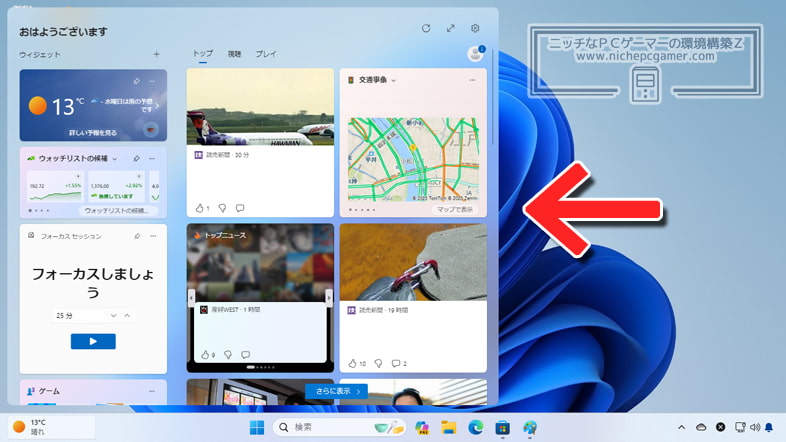
Task: Comment on the Top News carousel story
Action: [x=246, y=355]
